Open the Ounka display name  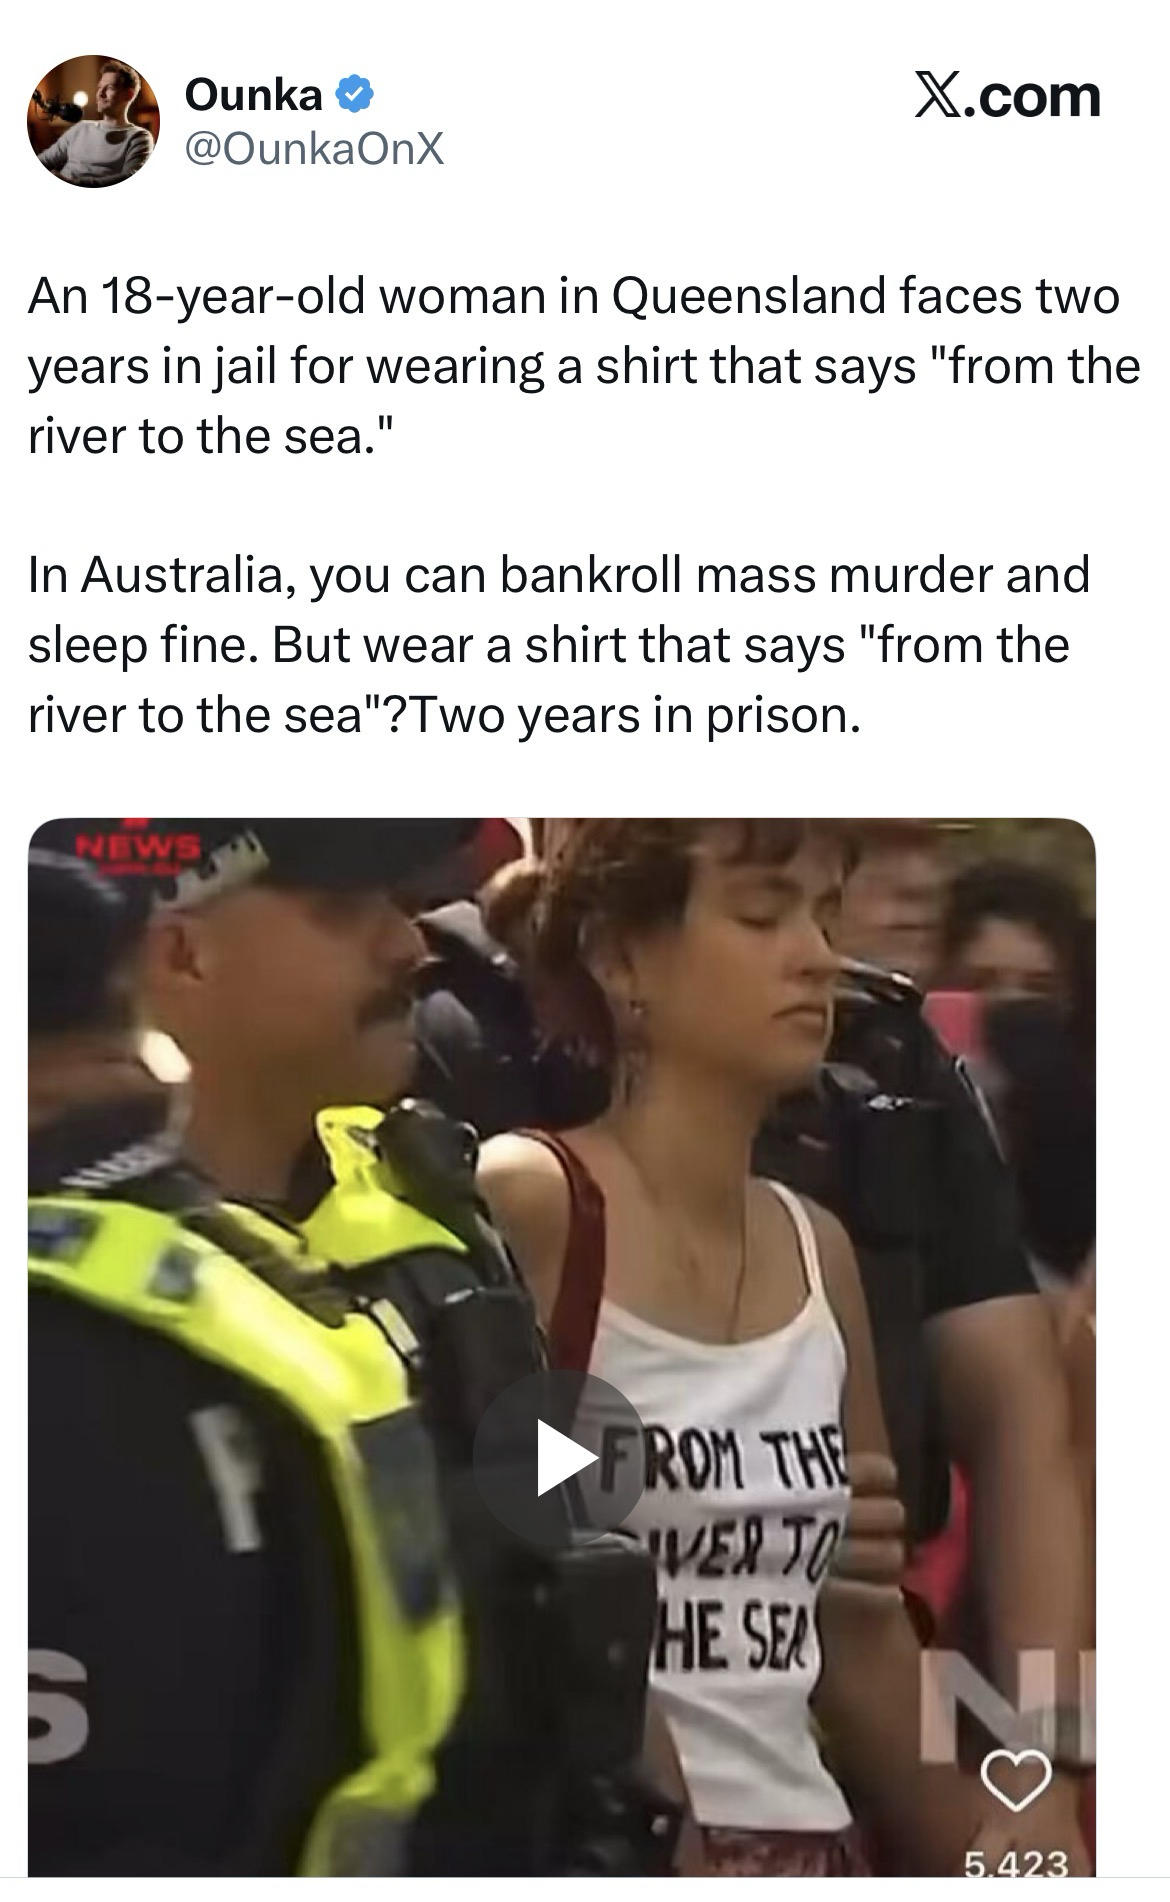(x=253, y=95)
